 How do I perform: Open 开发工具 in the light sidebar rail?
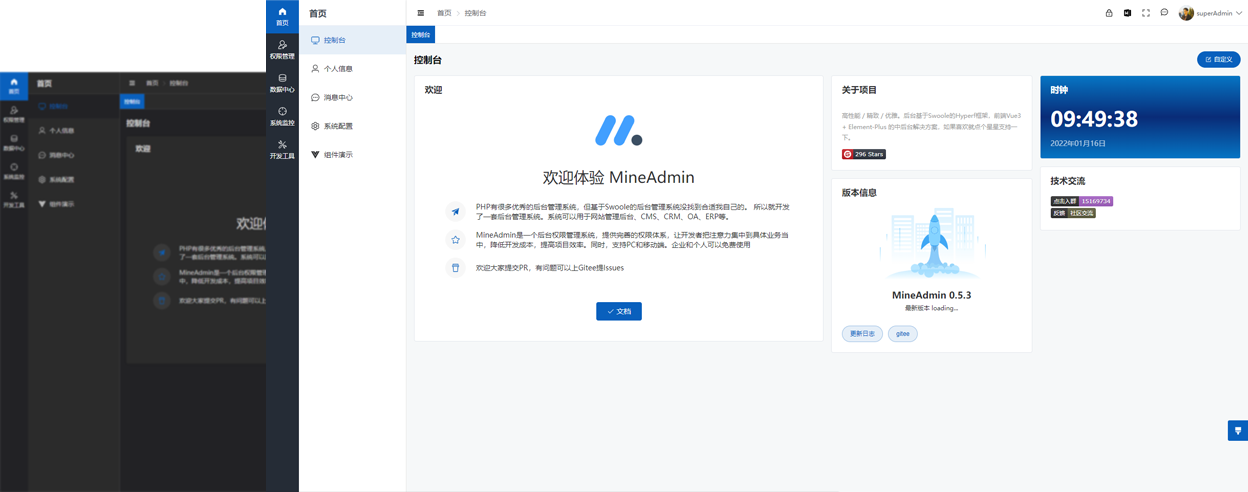(282, 150)
